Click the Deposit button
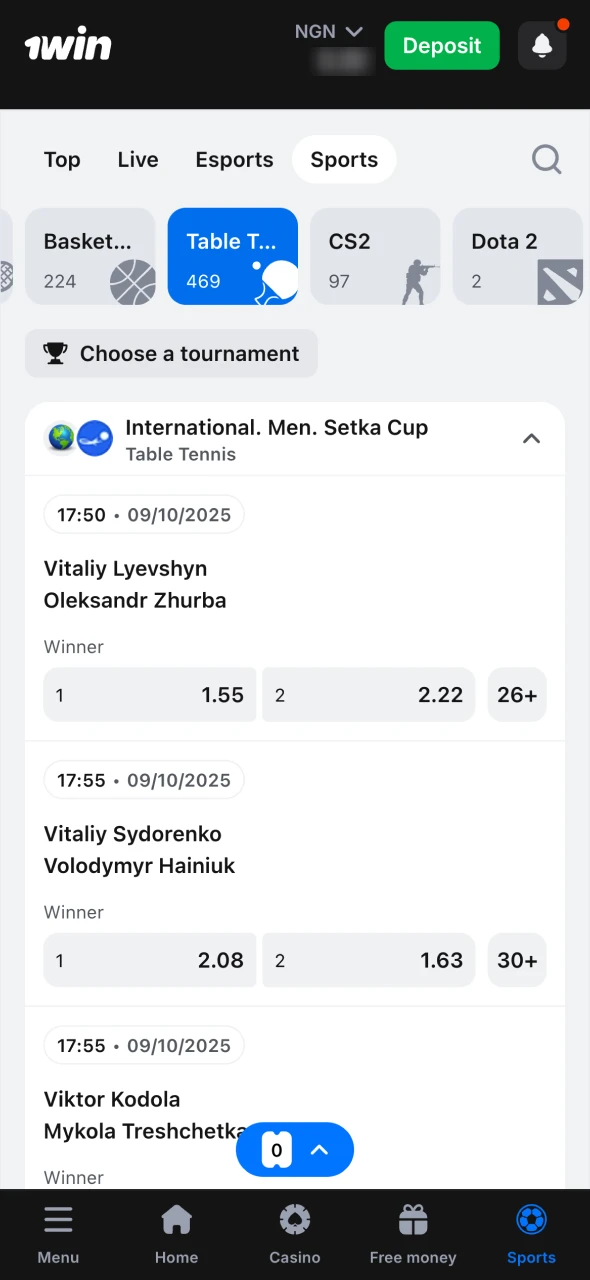 coord(441,45)
